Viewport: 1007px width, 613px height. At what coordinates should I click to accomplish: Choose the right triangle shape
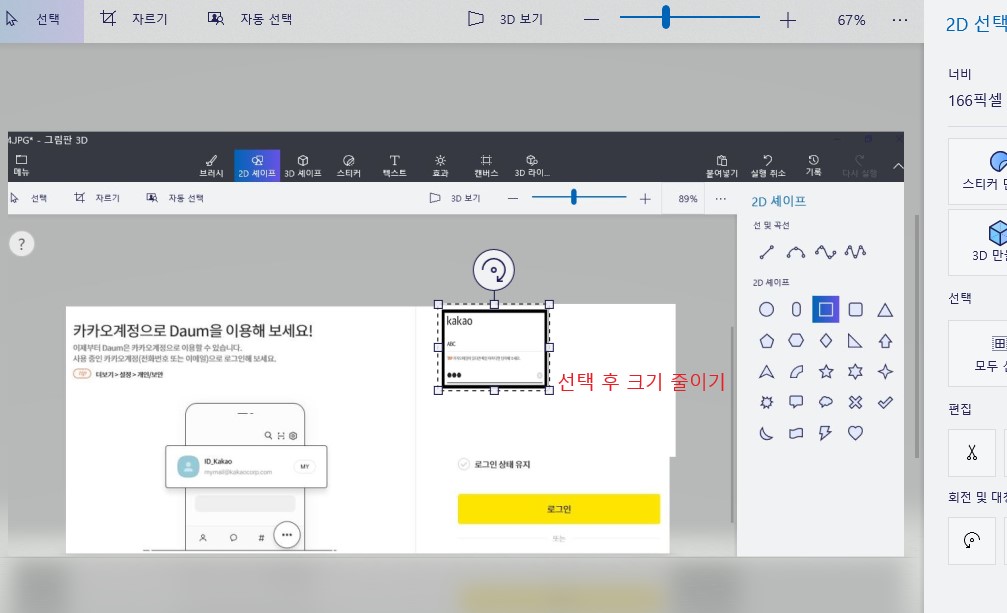[x=855, y=341]
